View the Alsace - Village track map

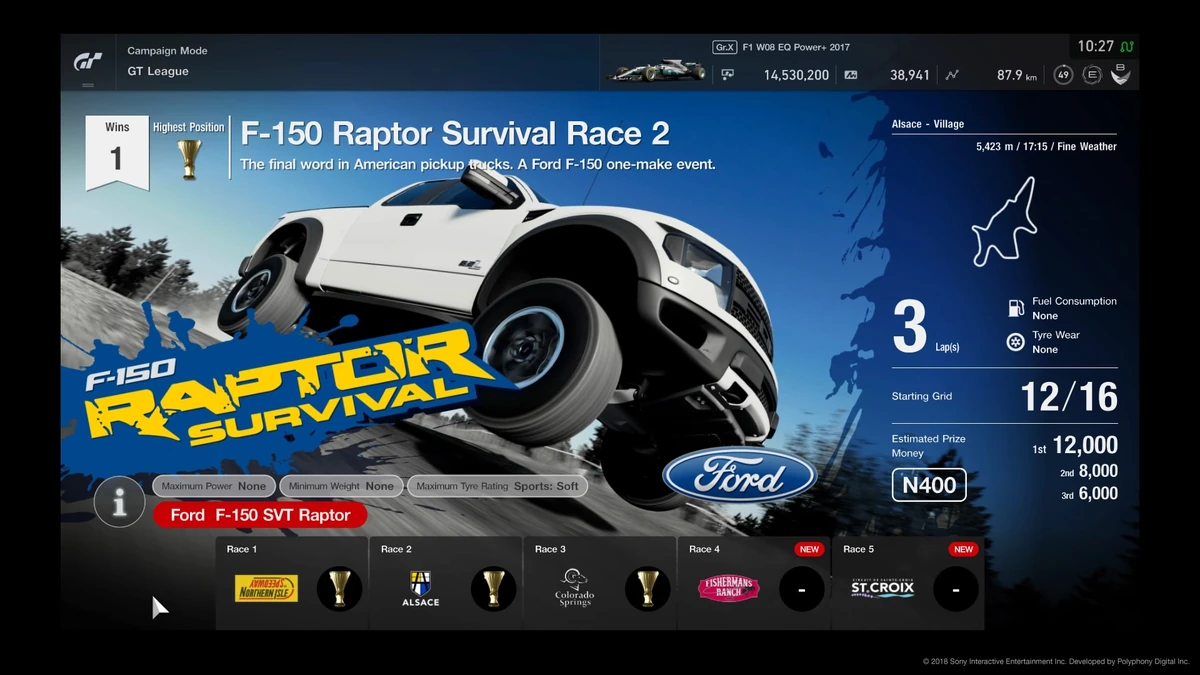pos(1004,220)
